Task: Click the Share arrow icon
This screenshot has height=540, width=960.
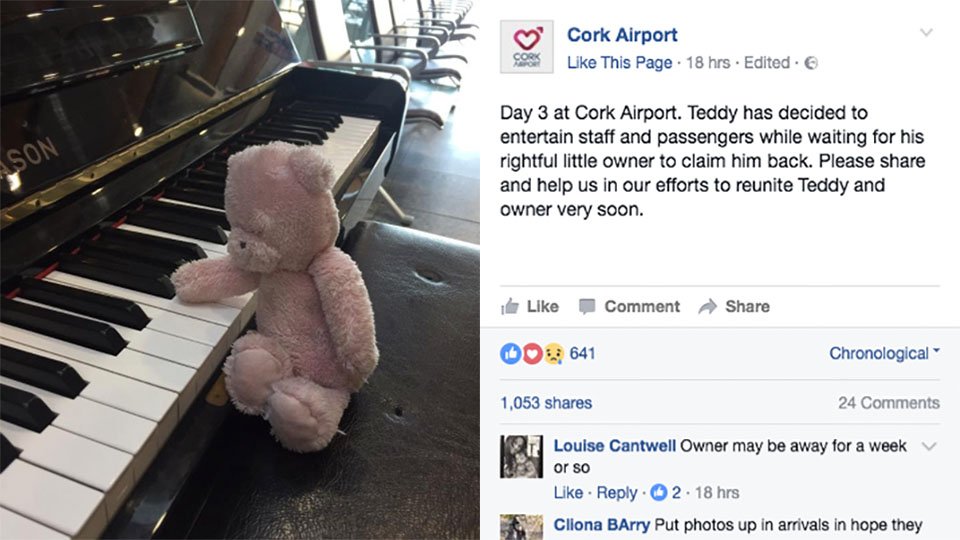Action: coord(707,306)
